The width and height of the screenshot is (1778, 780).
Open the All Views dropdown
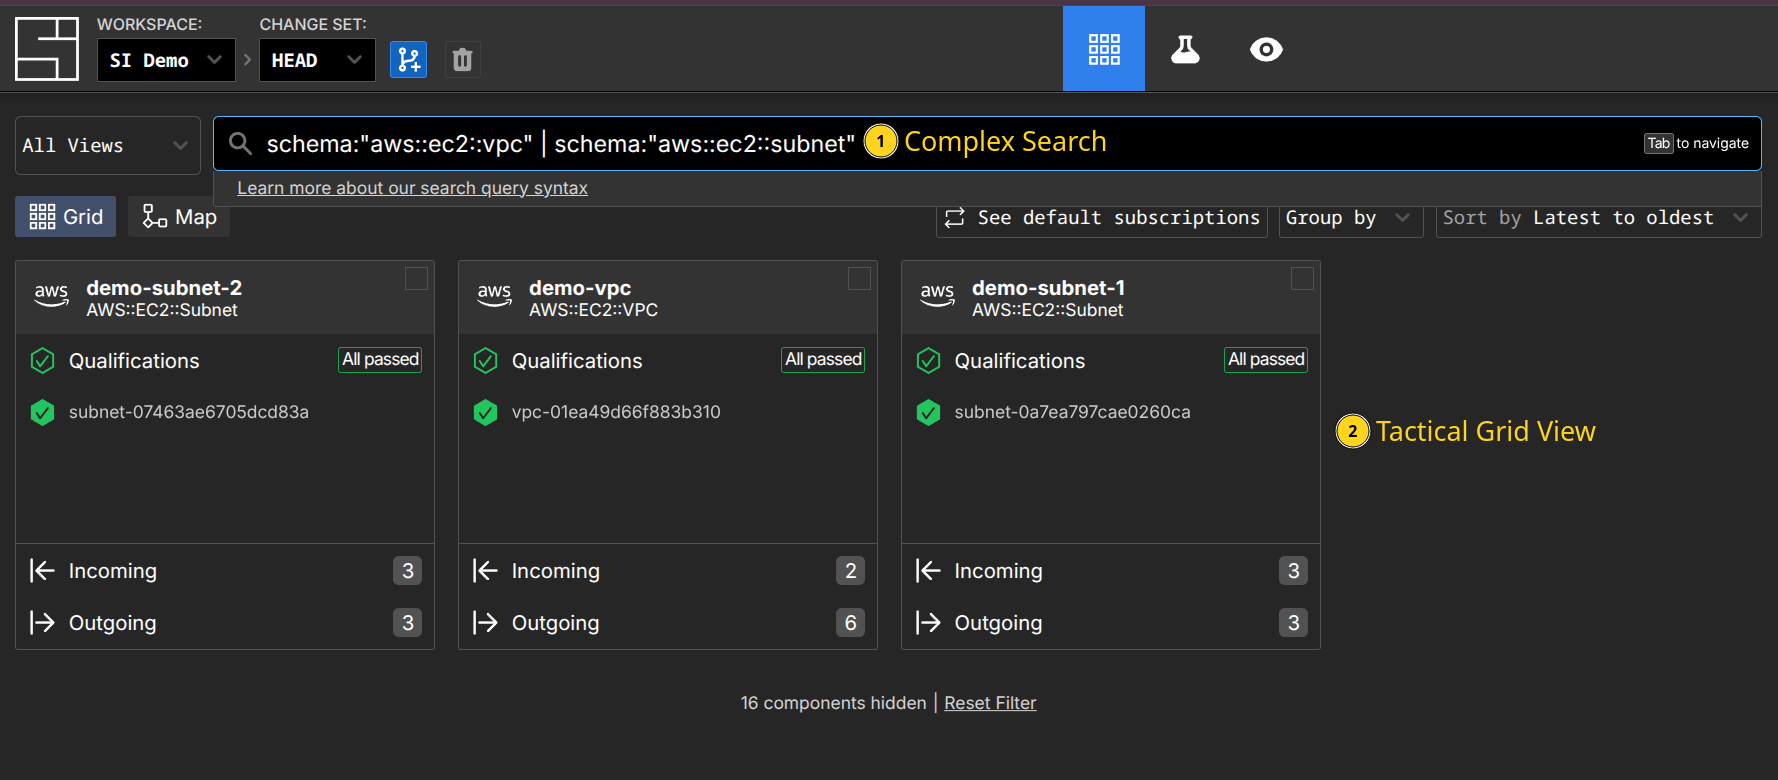tap(107, 146)
